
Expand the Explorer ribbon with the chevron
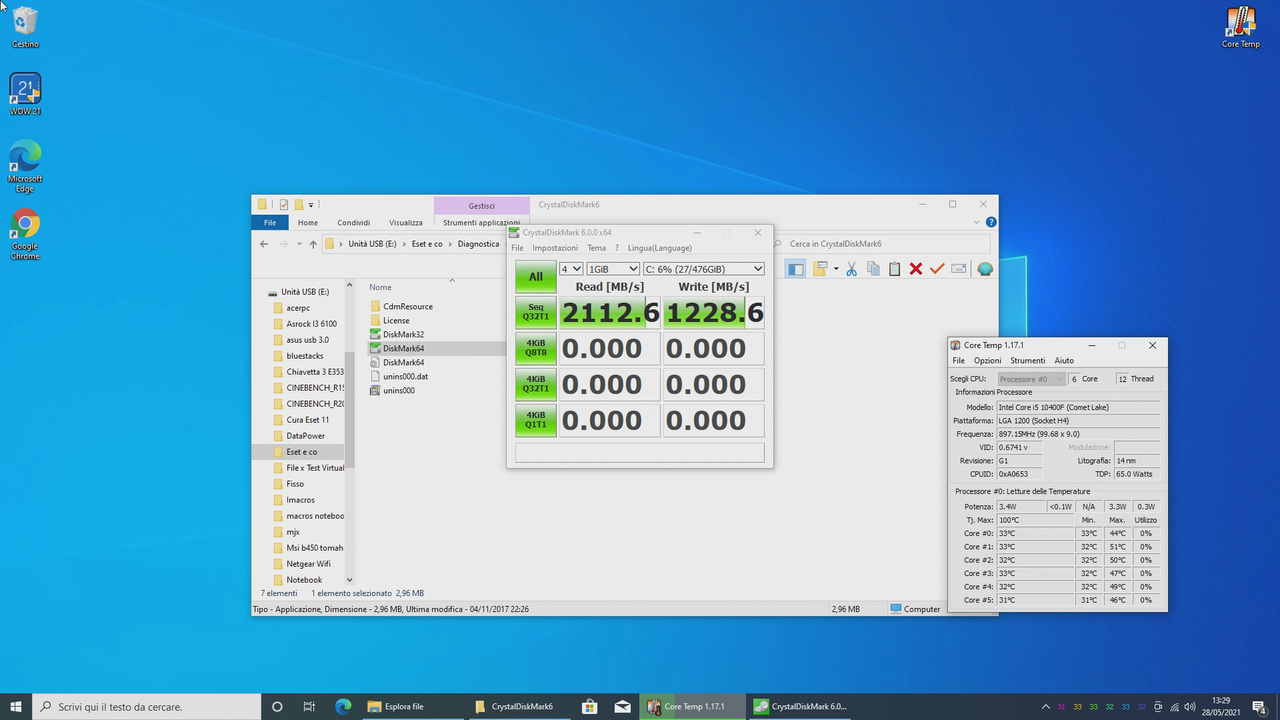click(976, 222)
